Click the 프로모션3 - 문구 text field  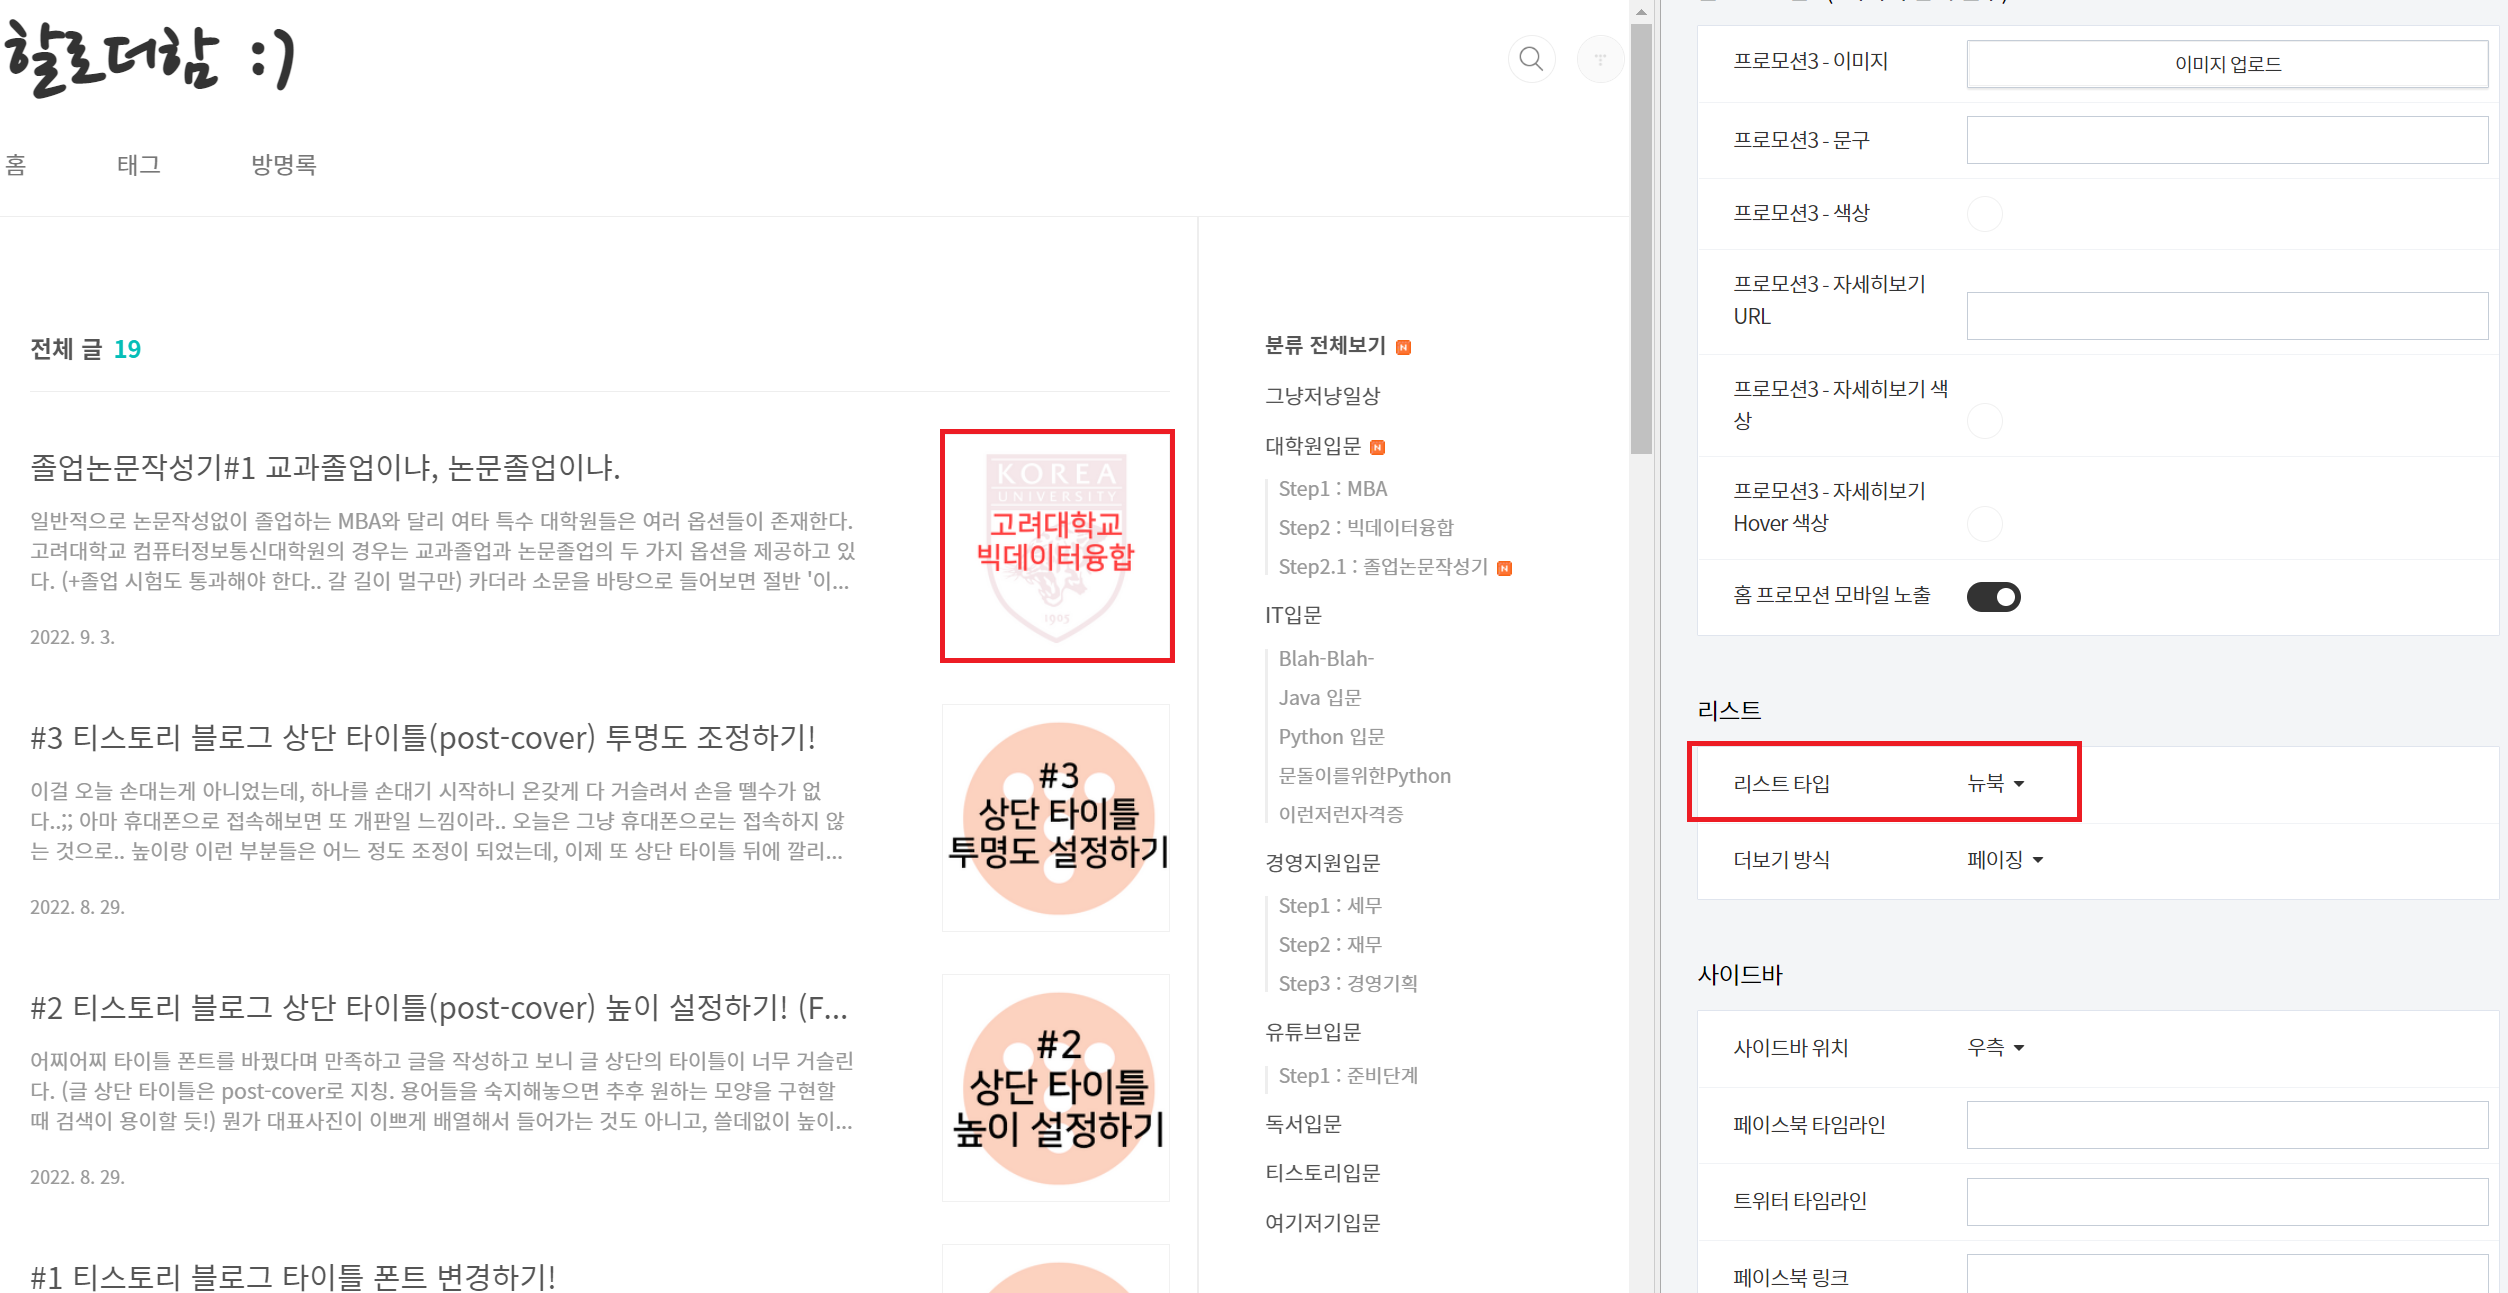2226,140
